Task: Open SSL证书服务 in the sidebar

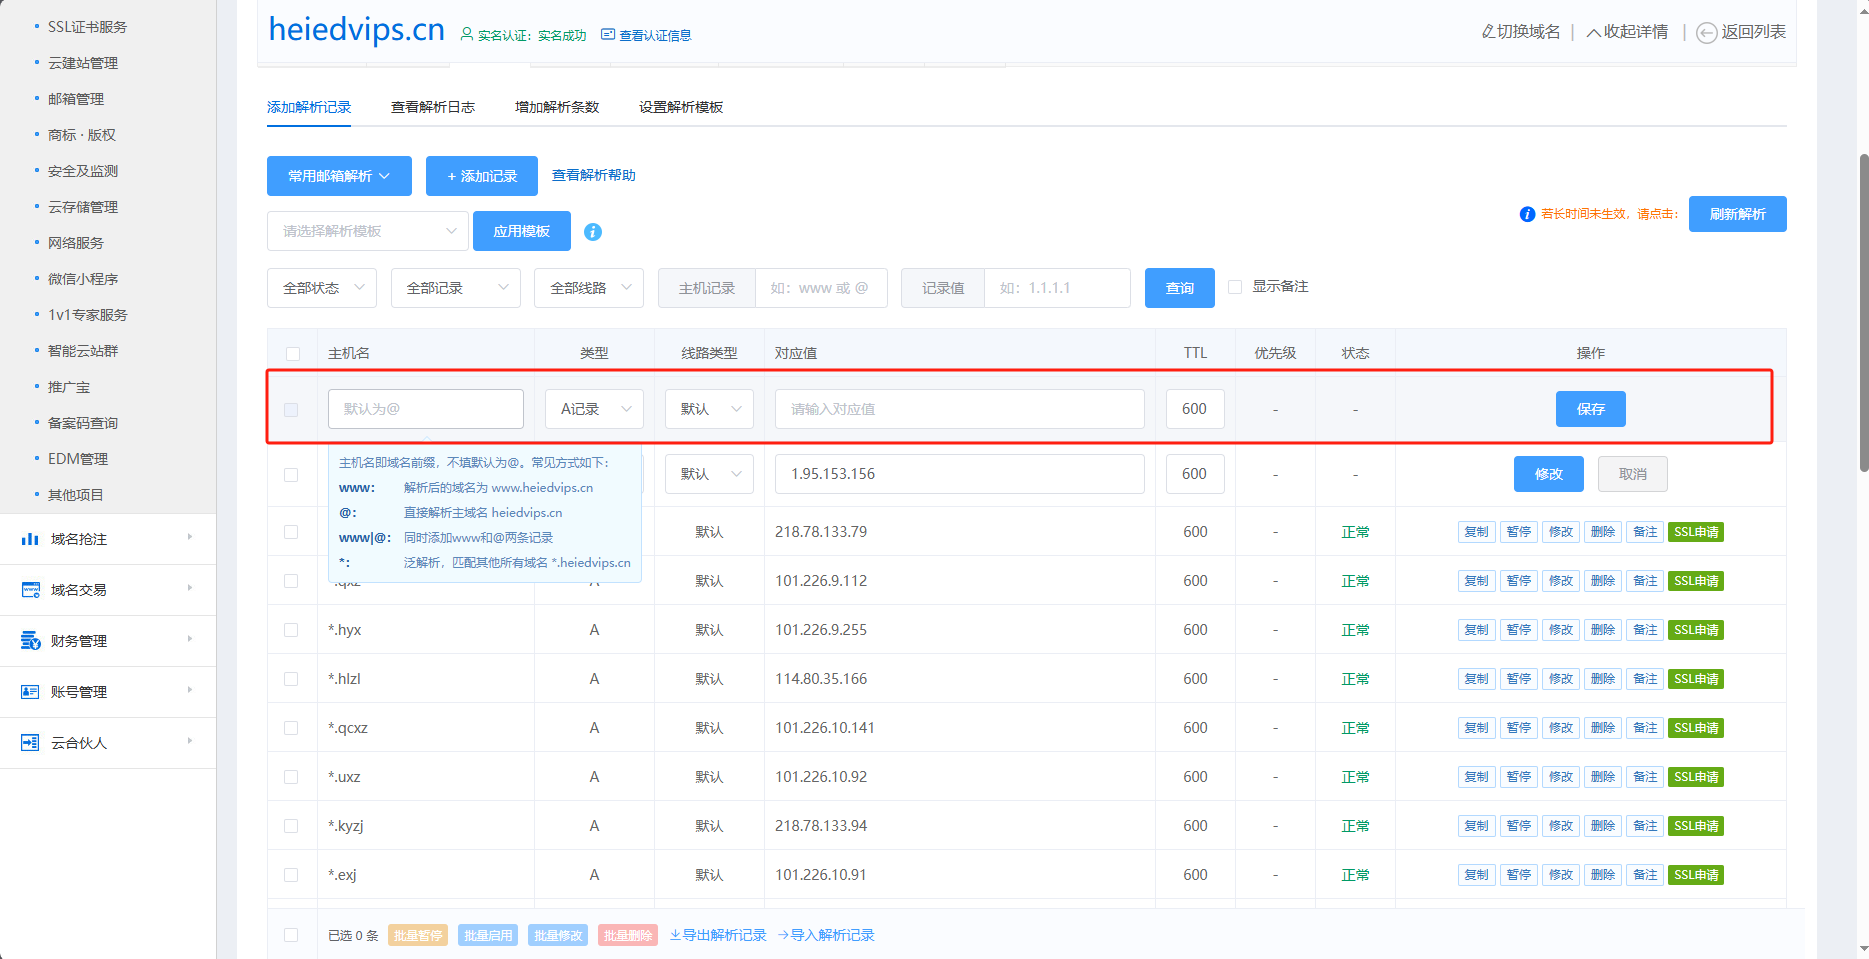Action: coord(87,27)
